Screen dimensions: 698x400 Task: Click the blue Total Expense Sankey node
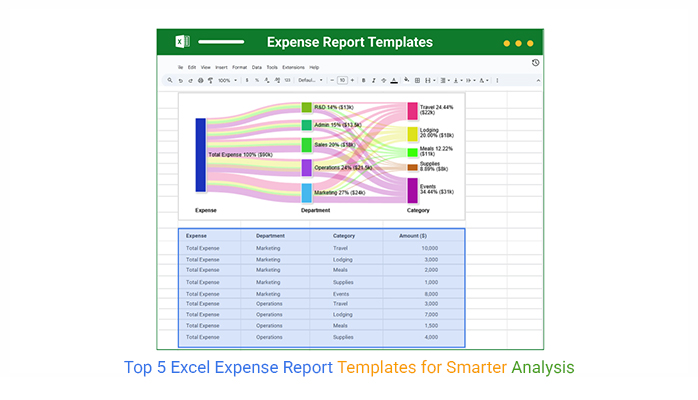pyautogui.click(x=200, y=155)
